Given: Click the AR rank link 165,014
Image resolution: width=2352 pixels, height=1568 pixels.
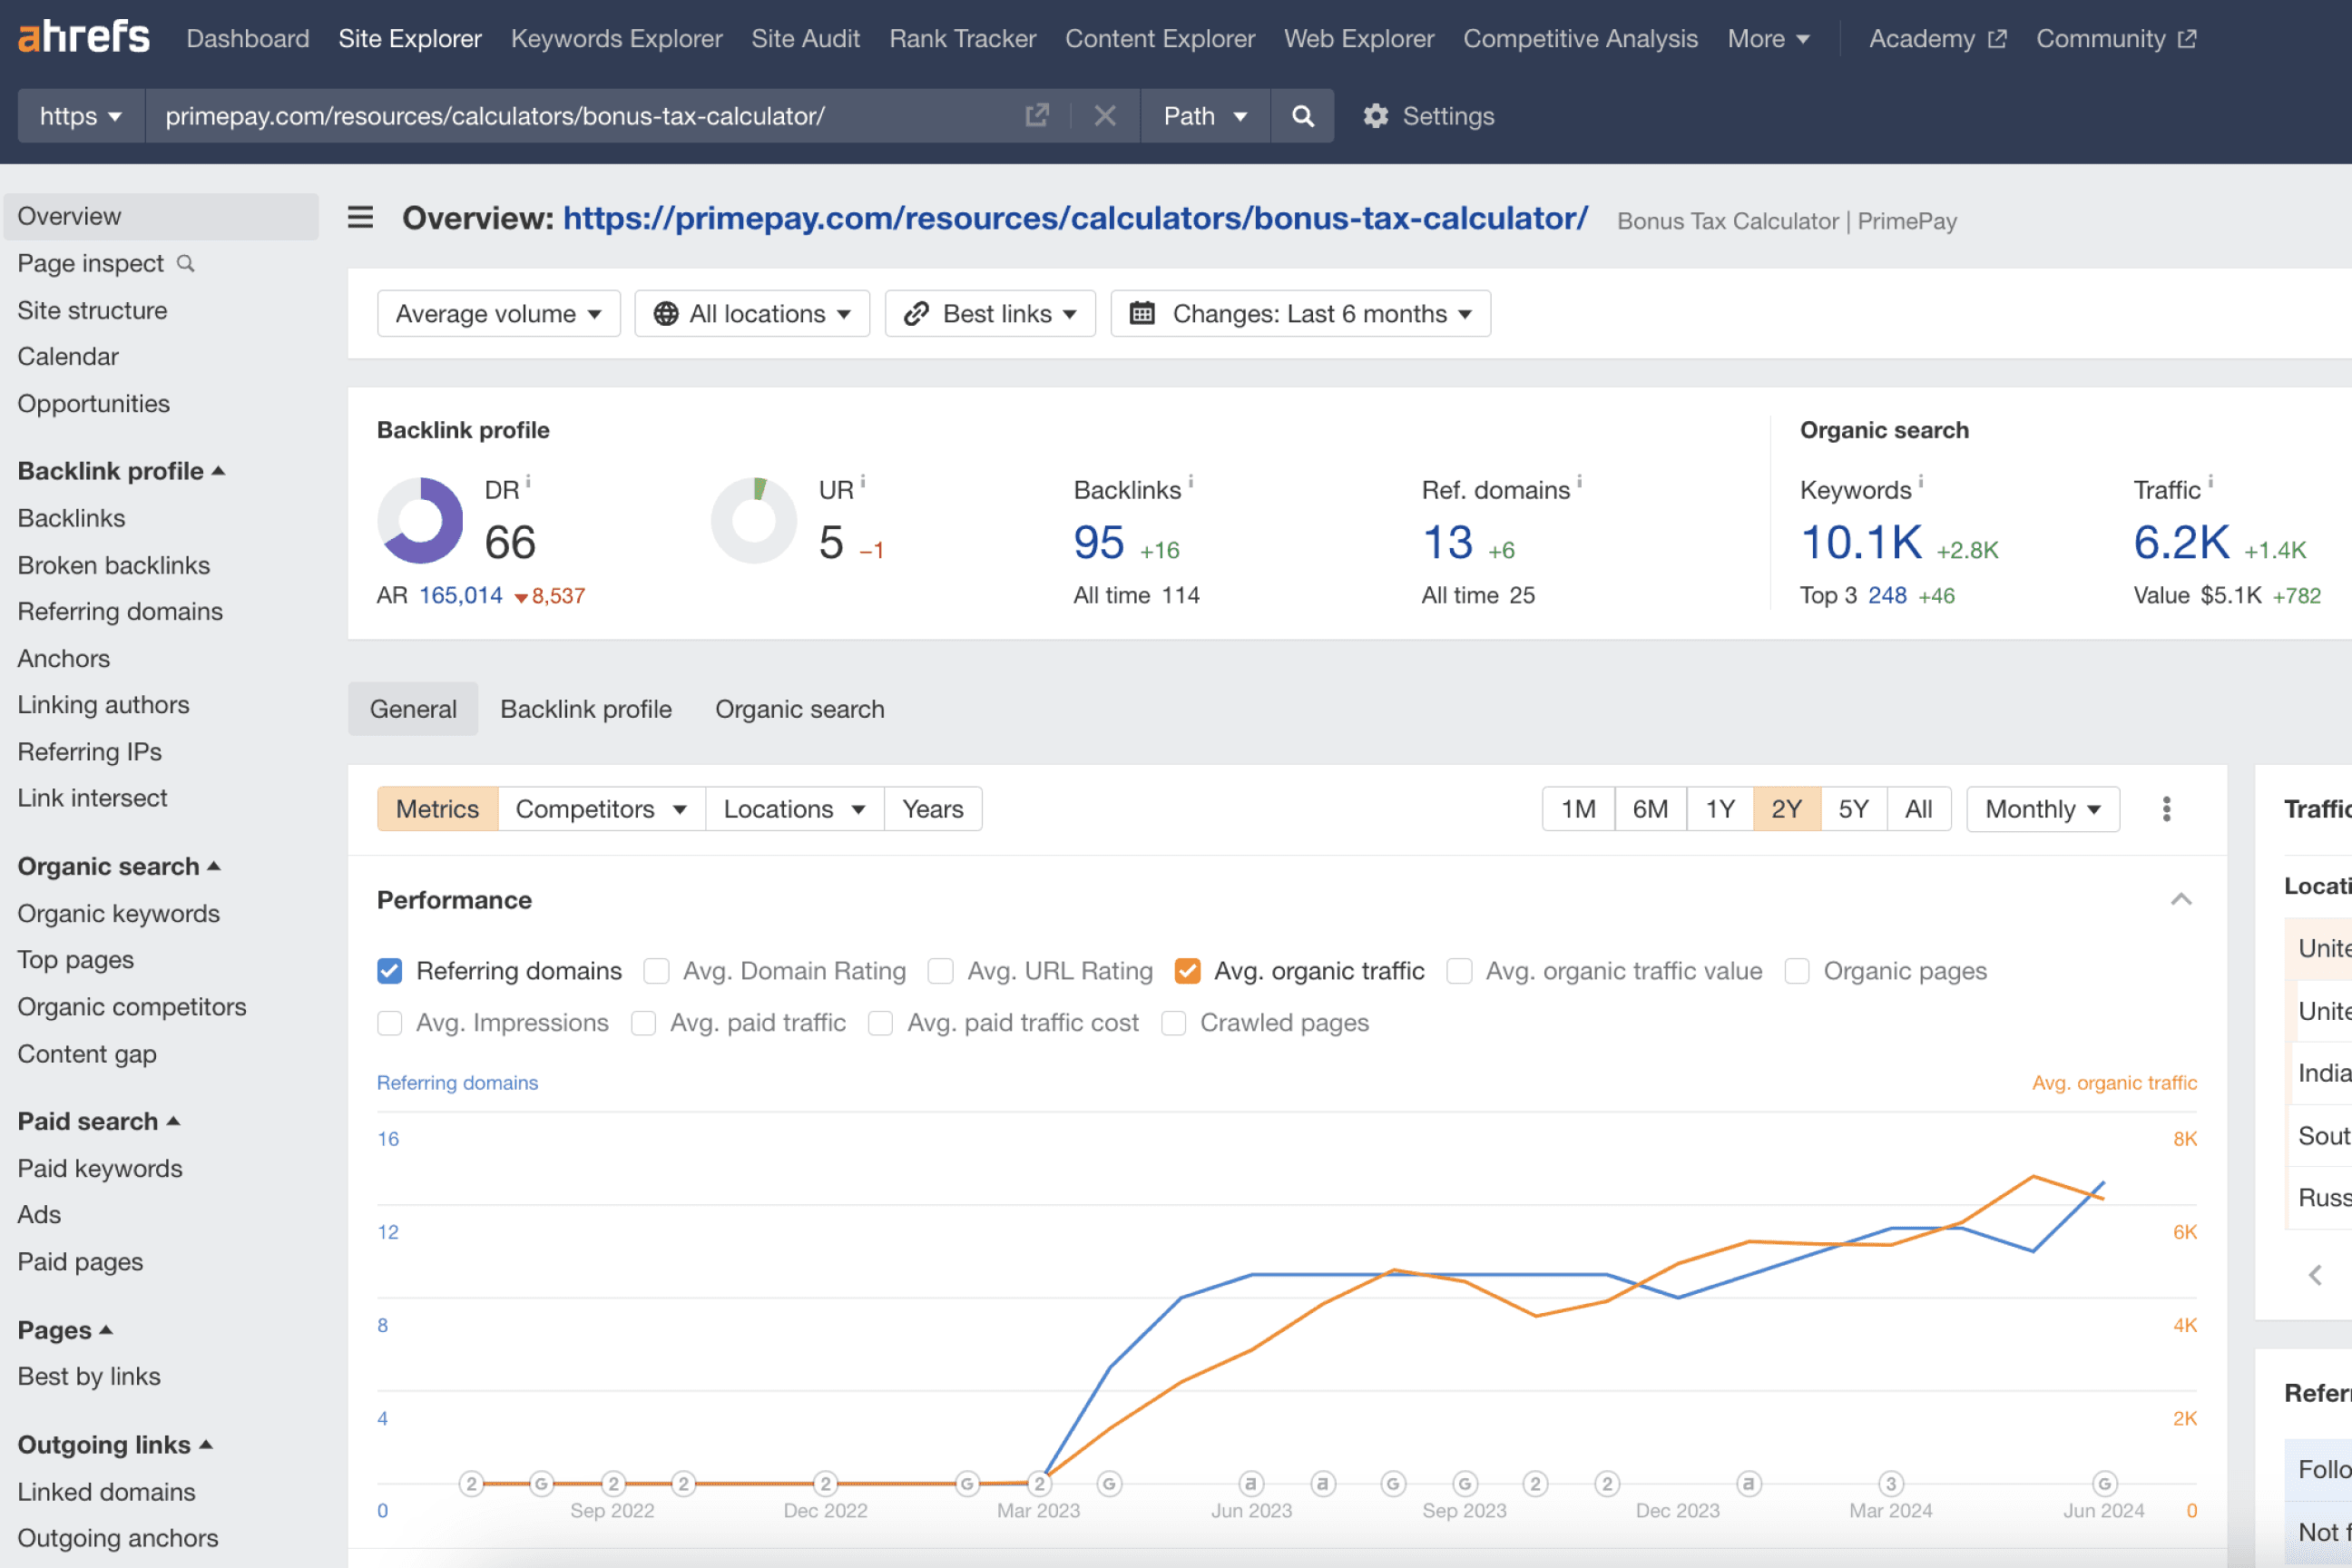Looking at the screenshot, I should pyautogui.click(x=460, y=594).
